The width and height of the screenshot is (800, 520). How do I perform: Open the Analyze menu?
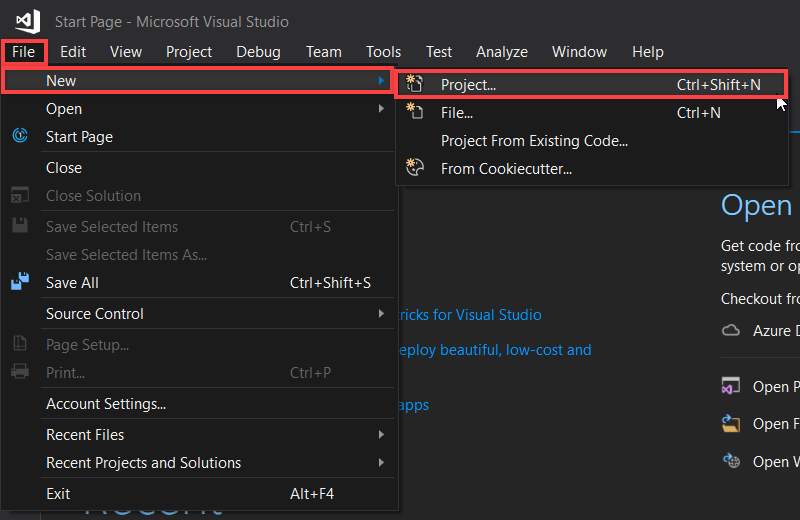click(x=501, y=52)
